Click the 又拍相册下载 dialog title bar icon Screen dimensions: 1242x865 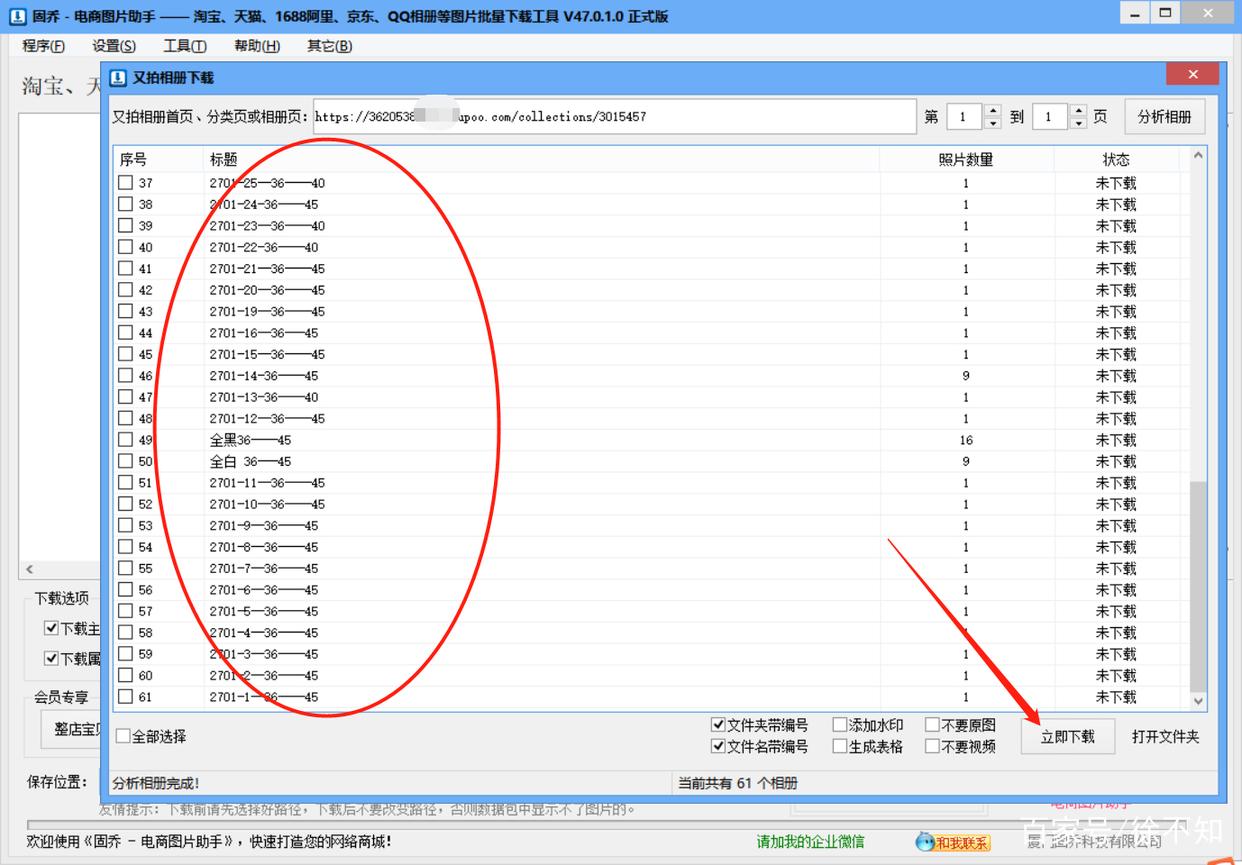(x=119, y=77)
